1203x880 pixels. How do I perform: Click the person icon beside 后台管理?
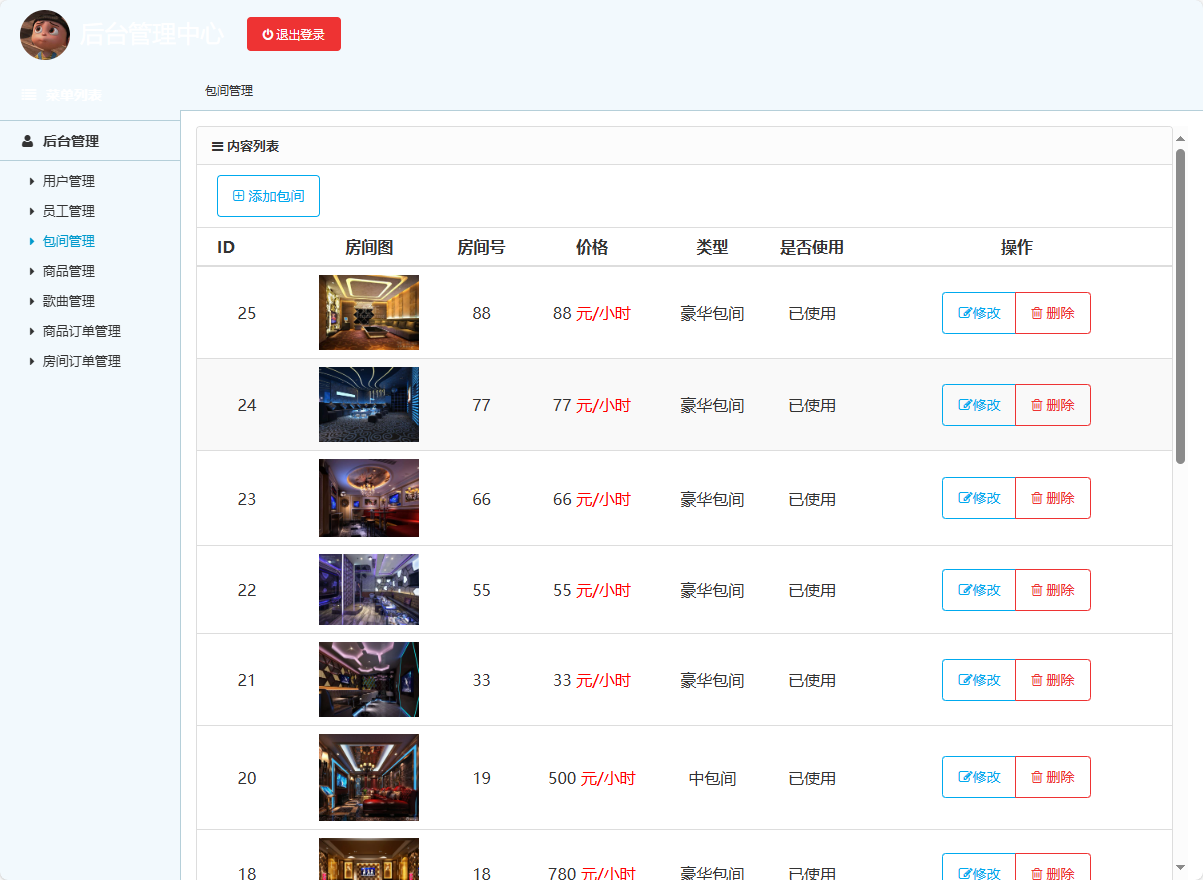(x=26, y=140)
